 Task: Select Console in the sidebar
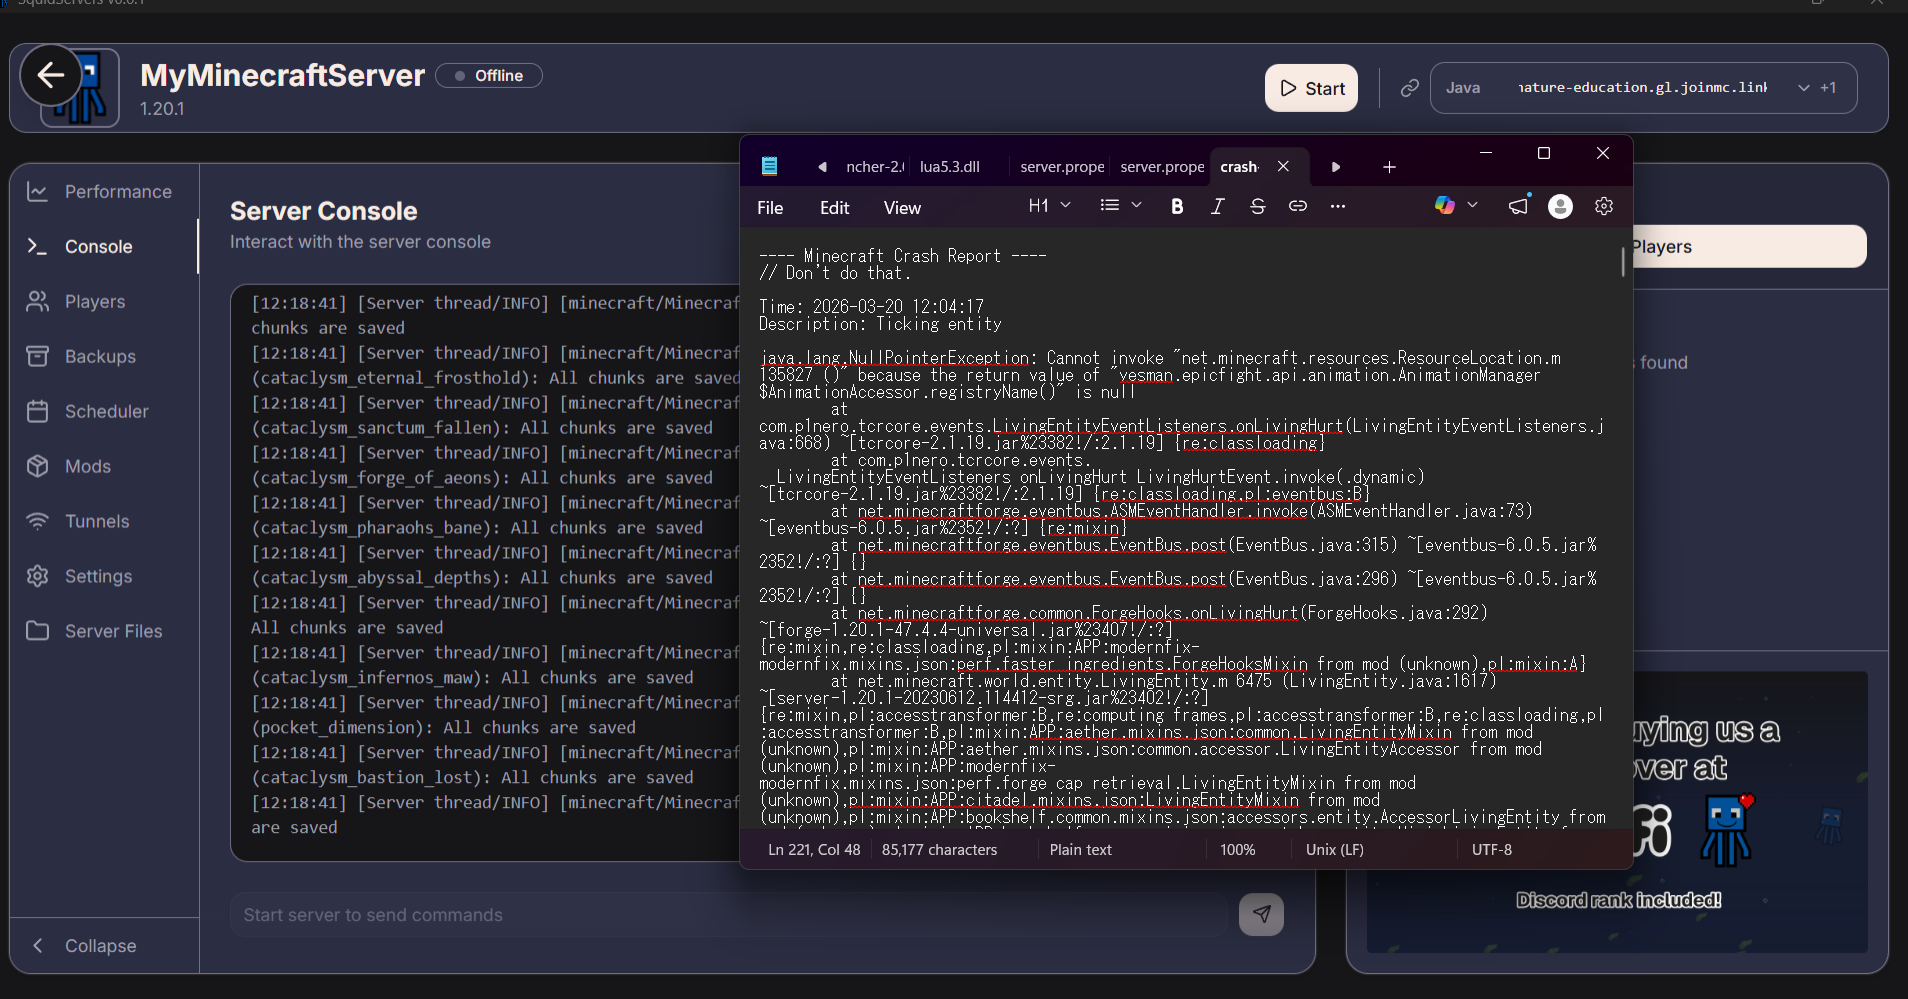(104, 246)
